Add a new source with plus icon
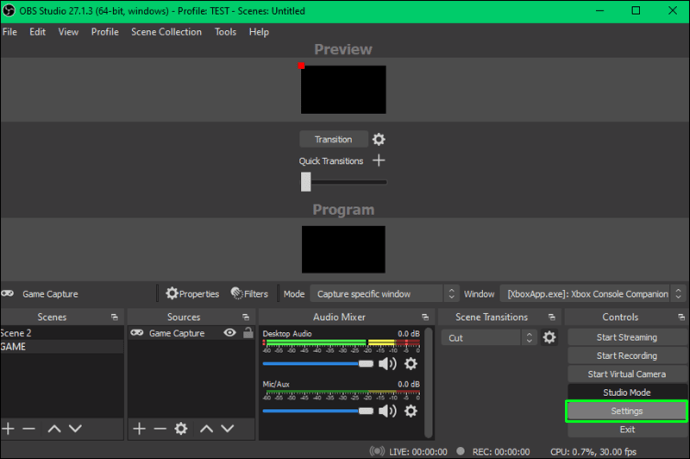 coord(139,428)
